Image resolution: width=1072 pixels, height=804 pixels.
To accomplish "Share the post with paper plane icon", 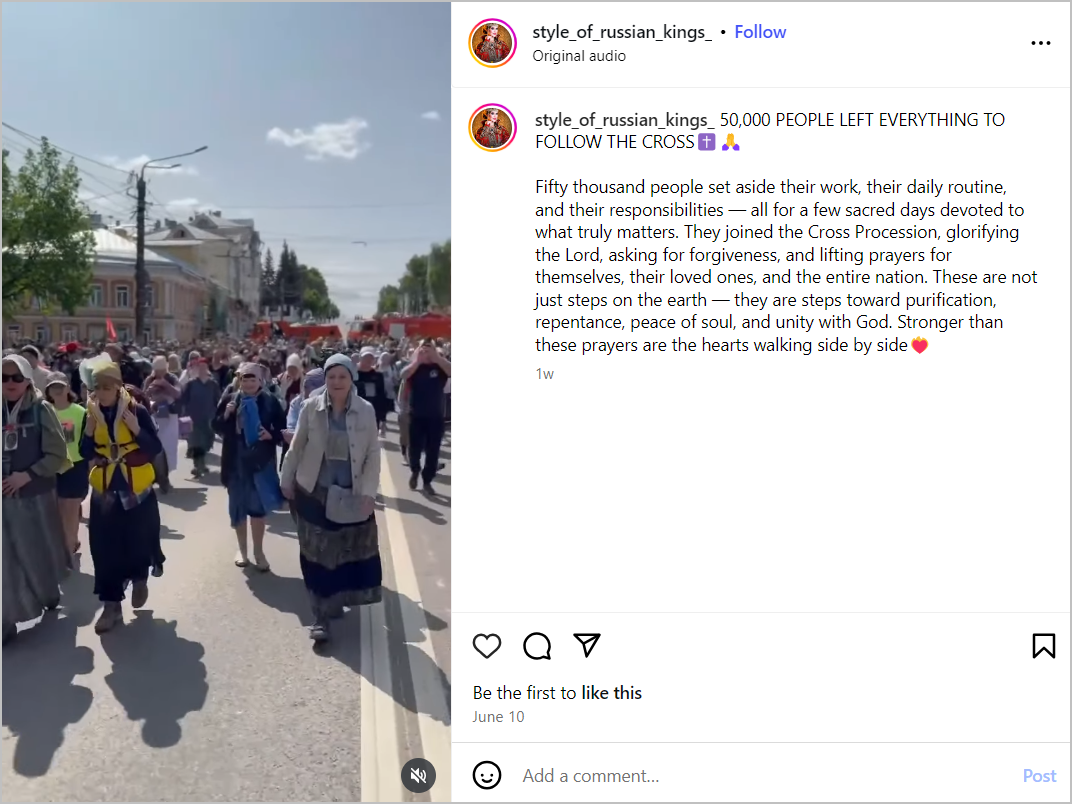I will click(587, 645).
